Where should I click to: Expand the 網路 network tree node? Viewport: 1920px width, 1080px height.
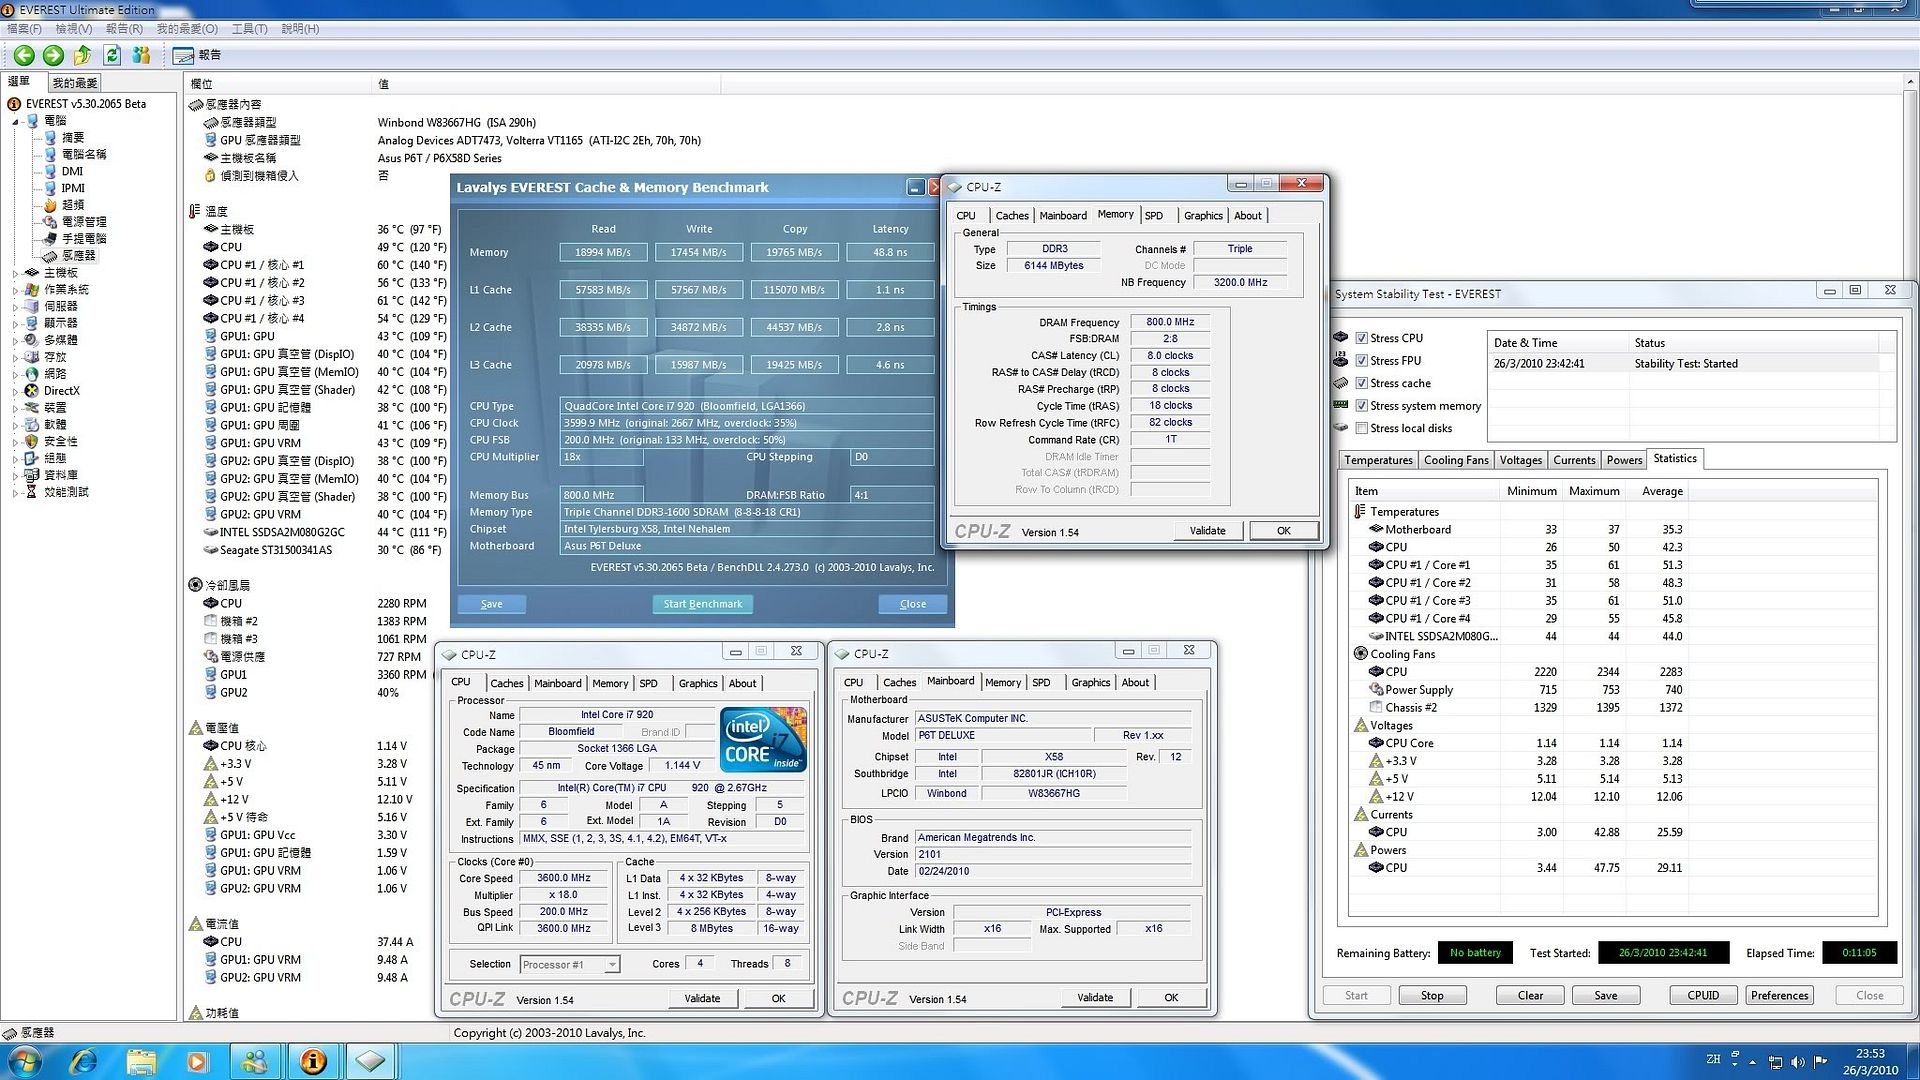pos(15,374)
